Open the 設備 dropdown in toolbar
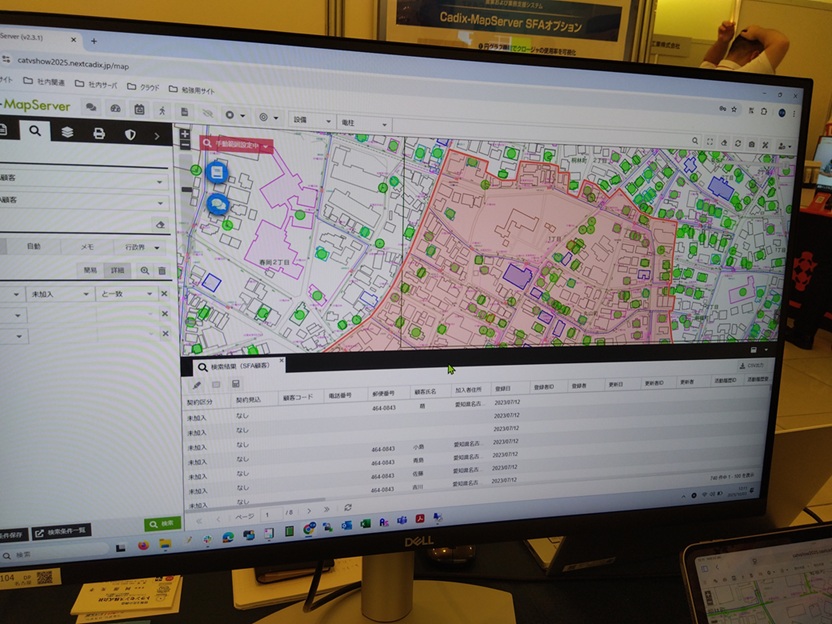 point(312,120)
